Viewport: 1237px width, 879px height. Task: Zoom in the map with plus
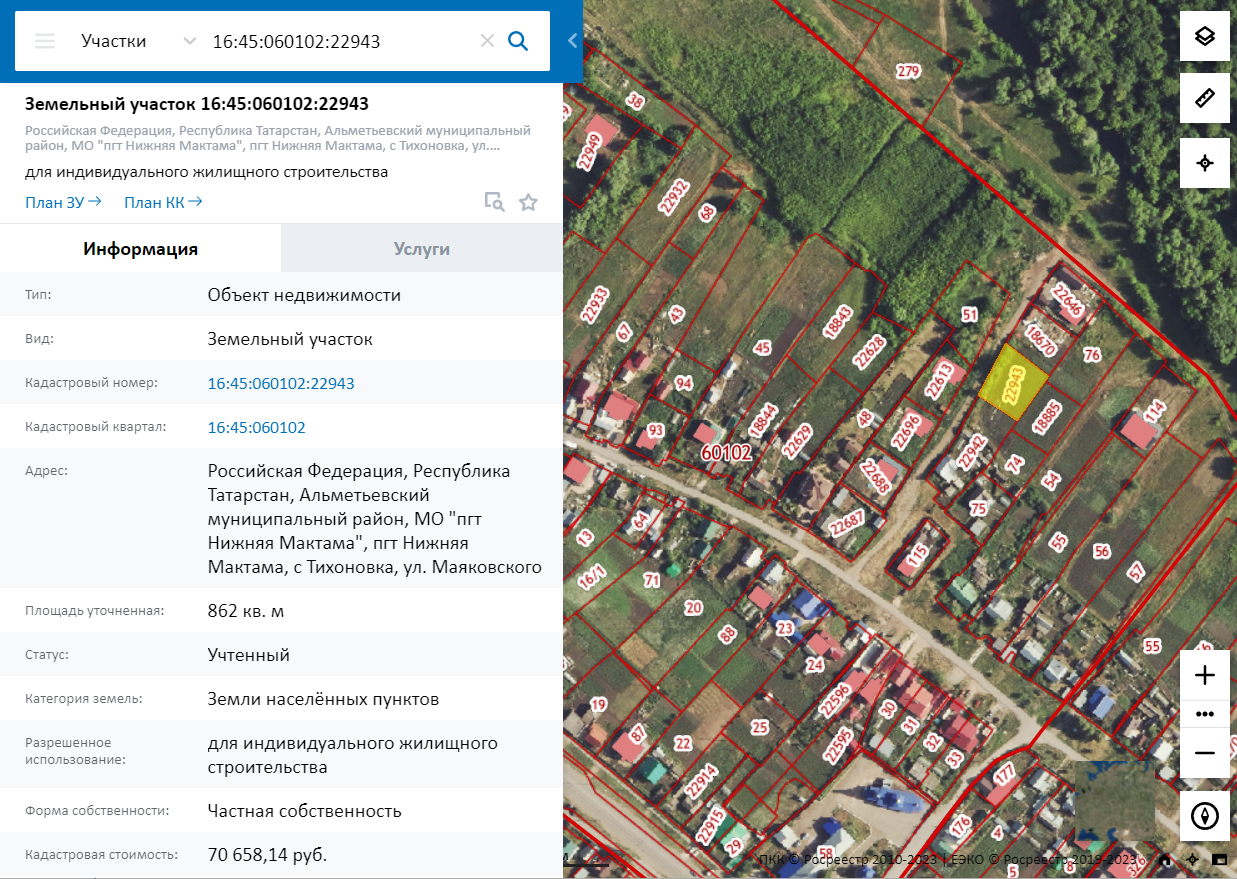(1205, 675)
